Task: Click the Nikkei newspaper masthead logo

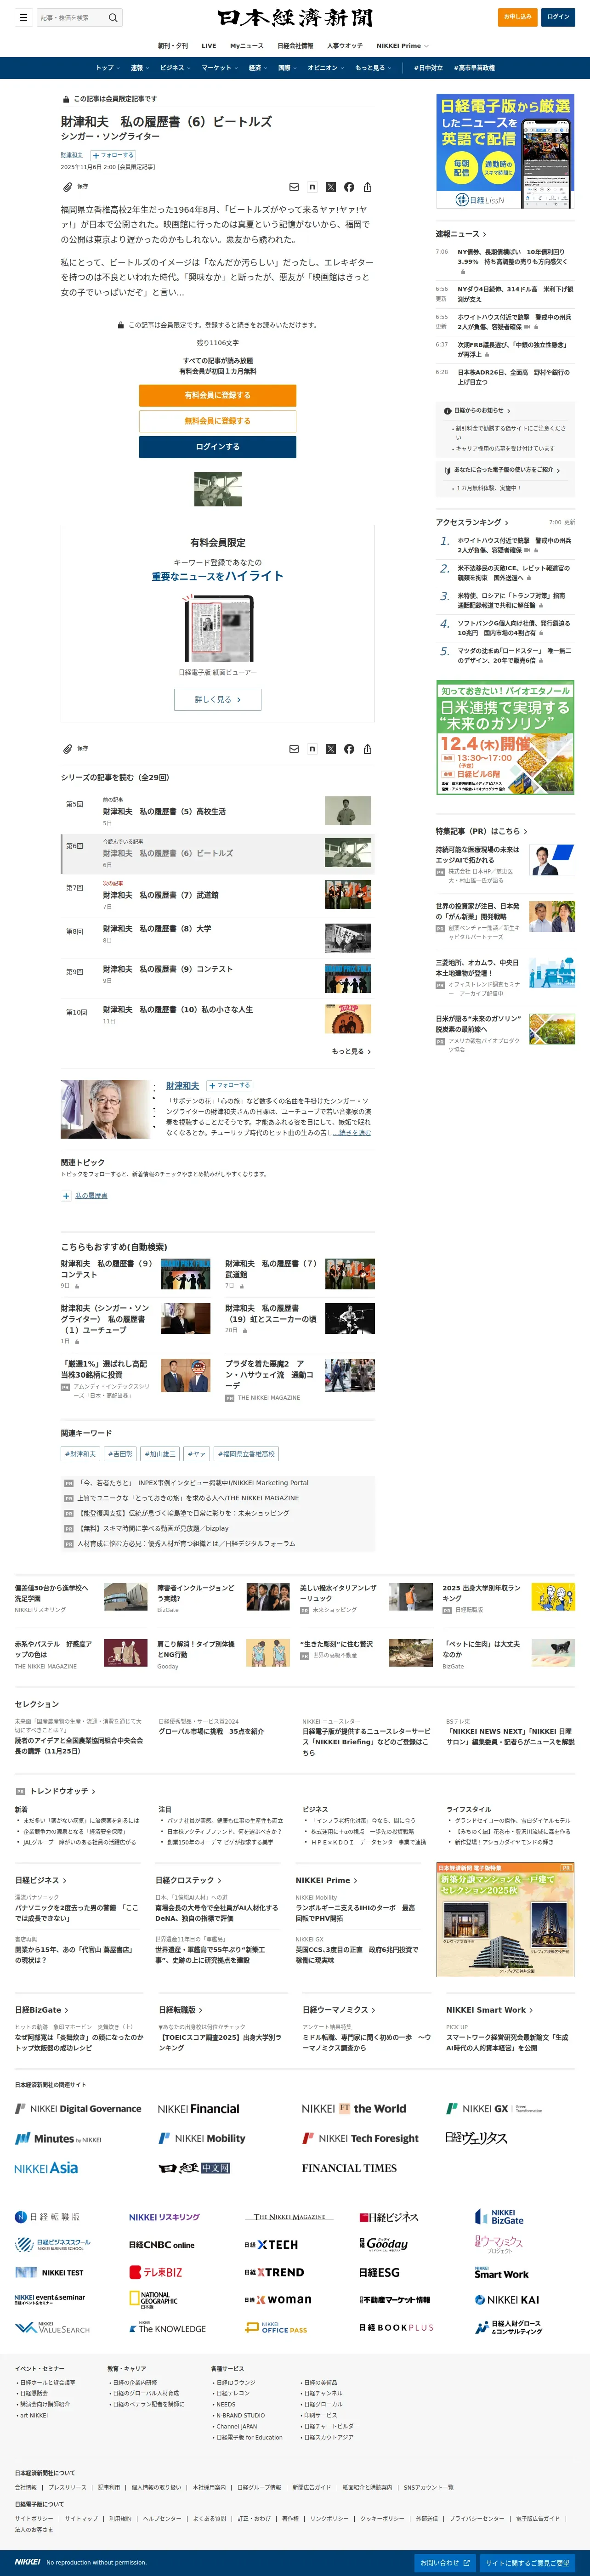Action: (x=295, y=17)
